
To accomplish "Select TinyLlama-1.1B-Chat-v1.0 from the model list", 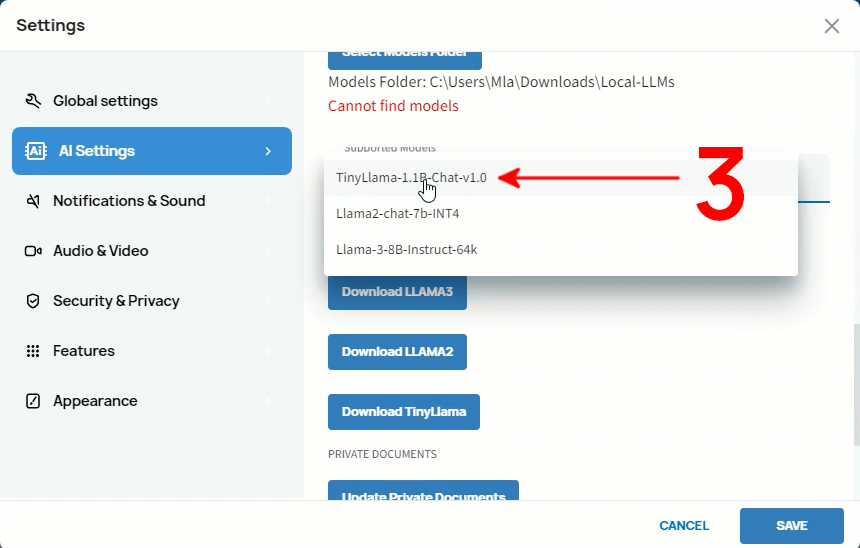I will 411,178.
